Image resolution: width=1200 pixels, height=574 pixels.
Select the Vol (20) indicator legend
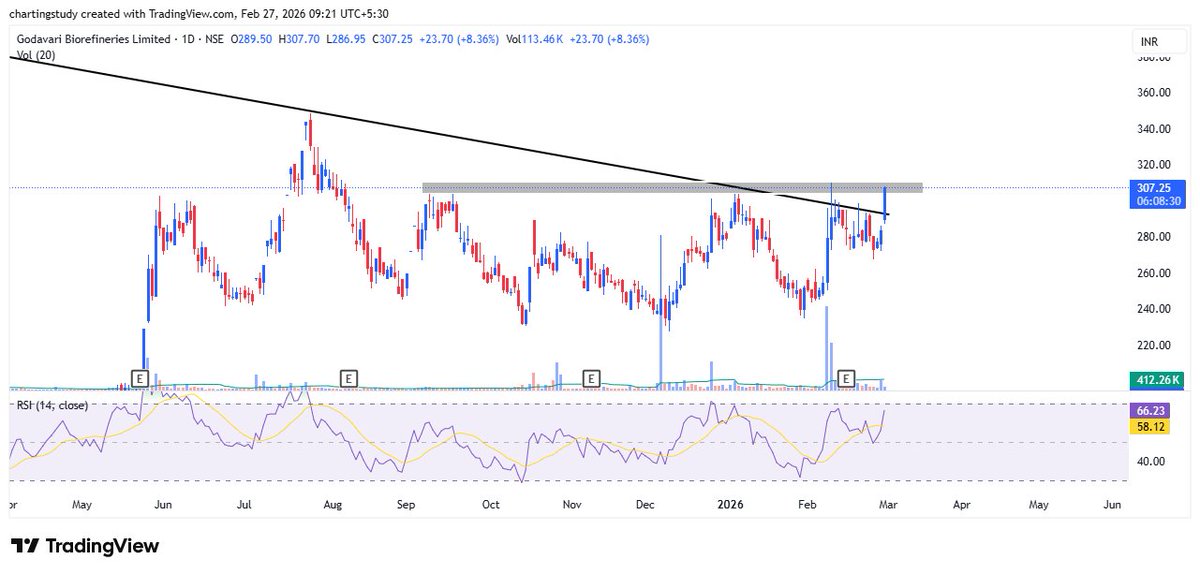pos(35,55)
